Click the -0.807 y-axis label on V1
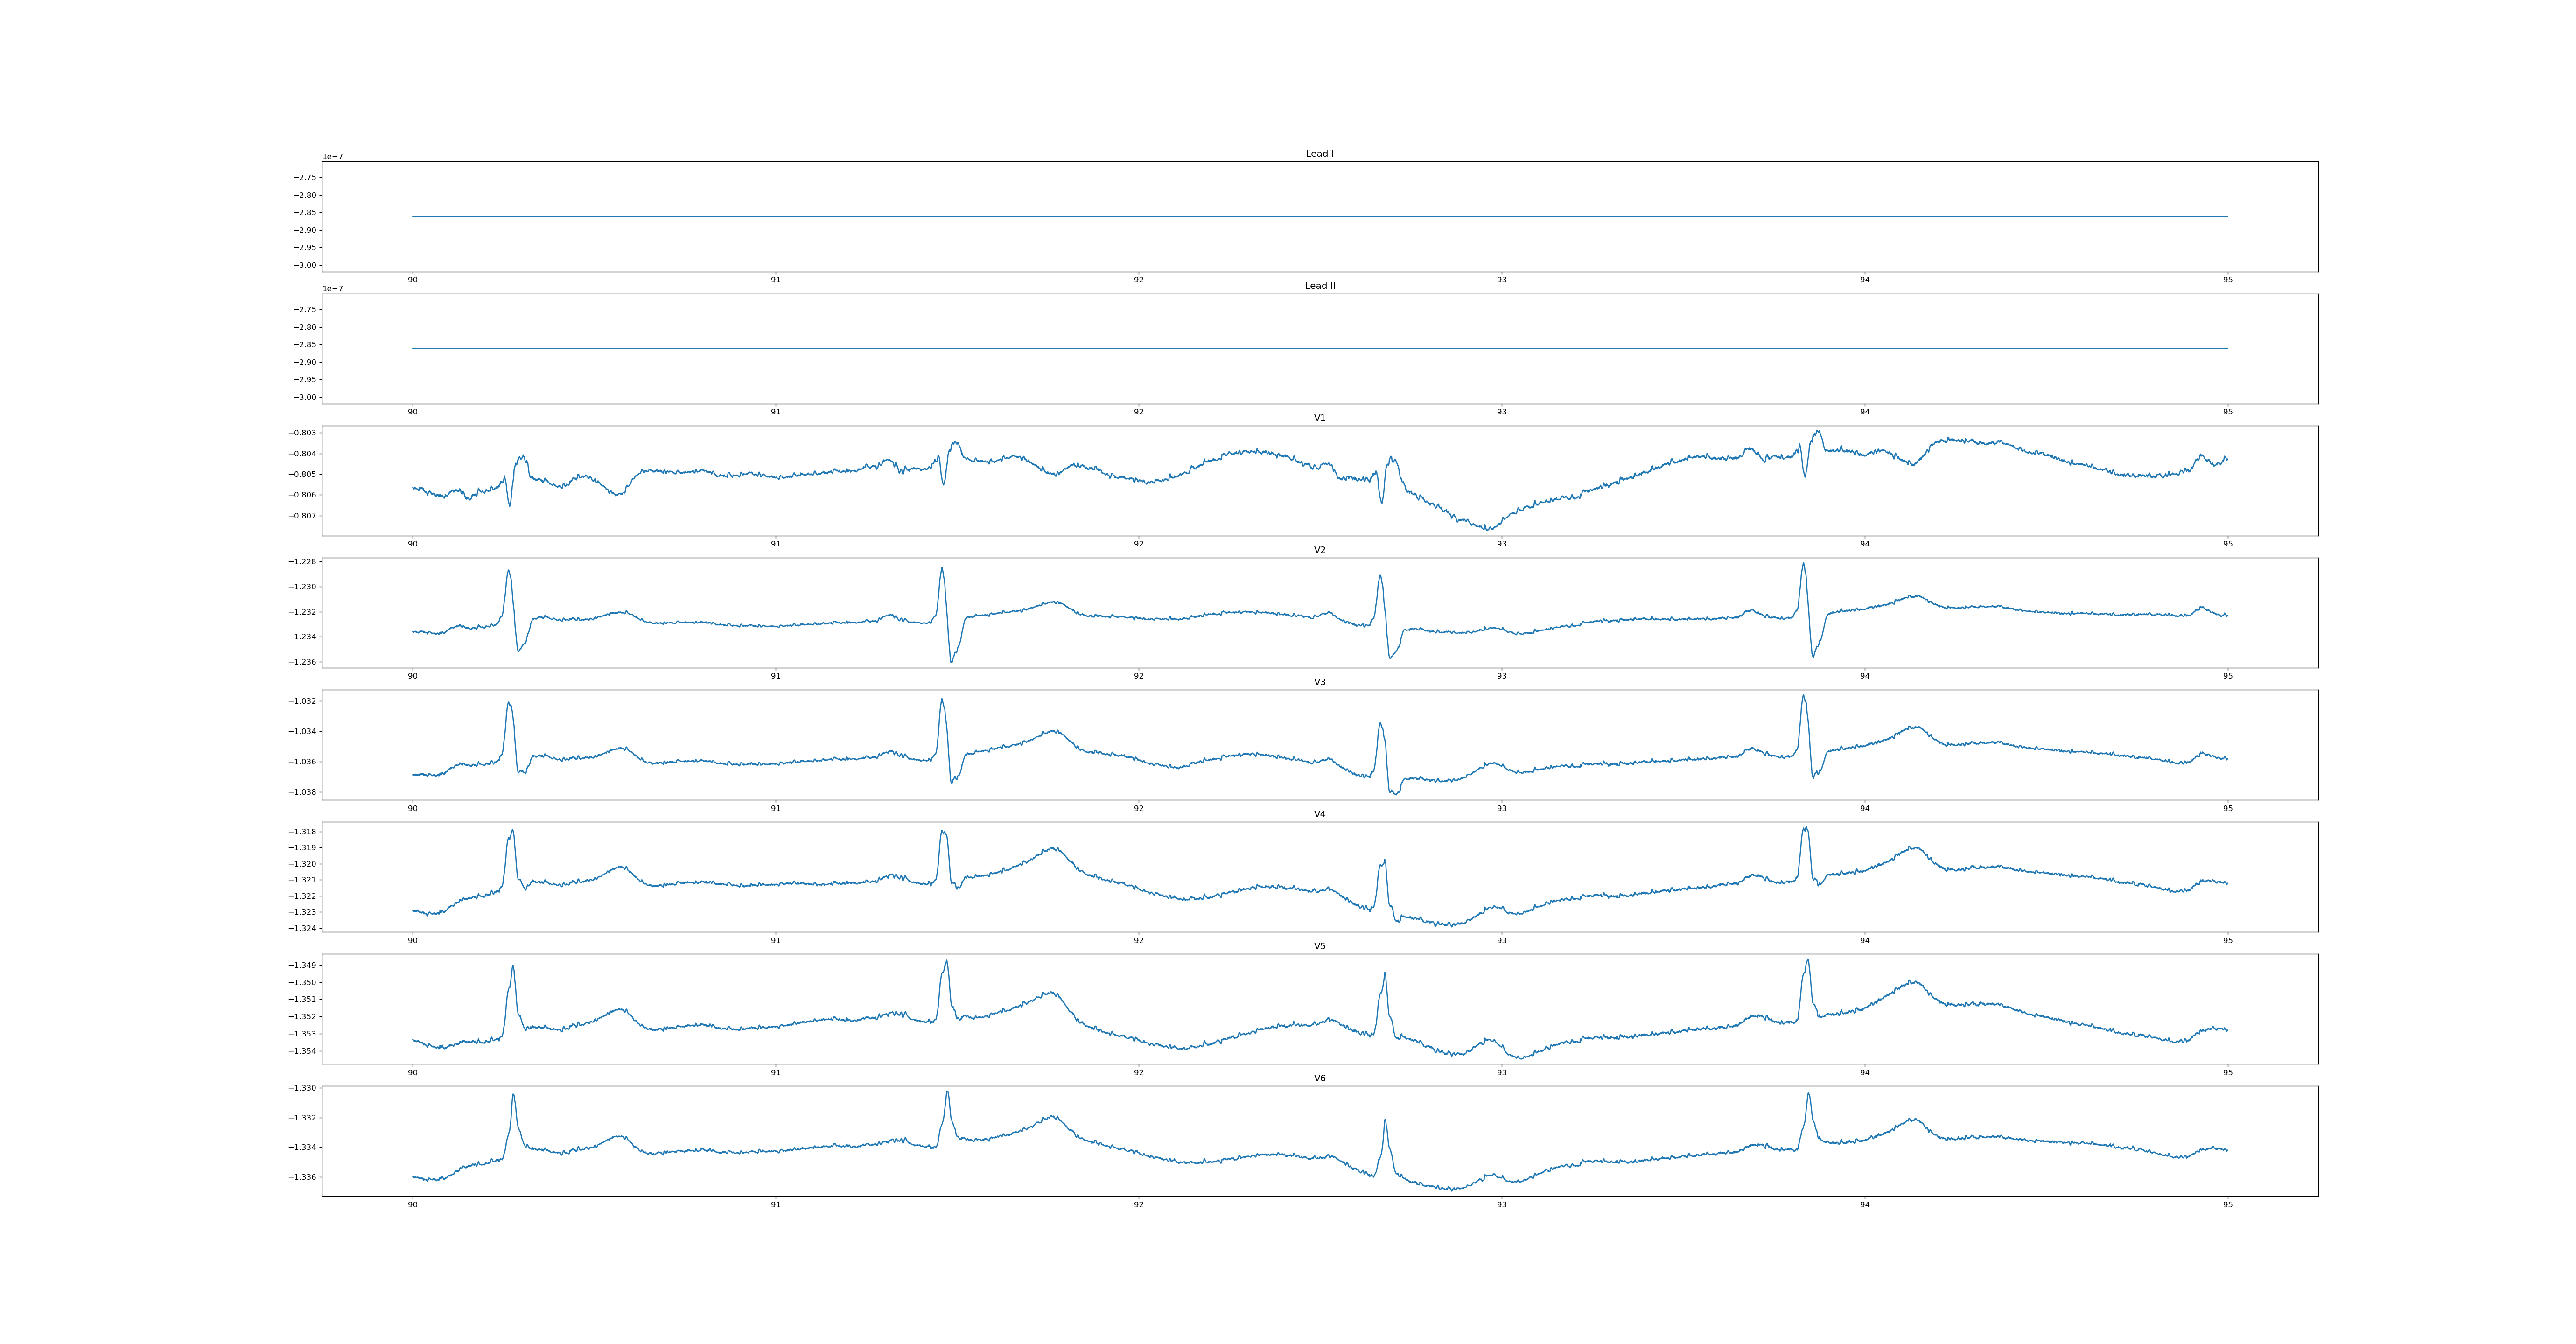This screenshot has height=1344, width=2576. 302,516
